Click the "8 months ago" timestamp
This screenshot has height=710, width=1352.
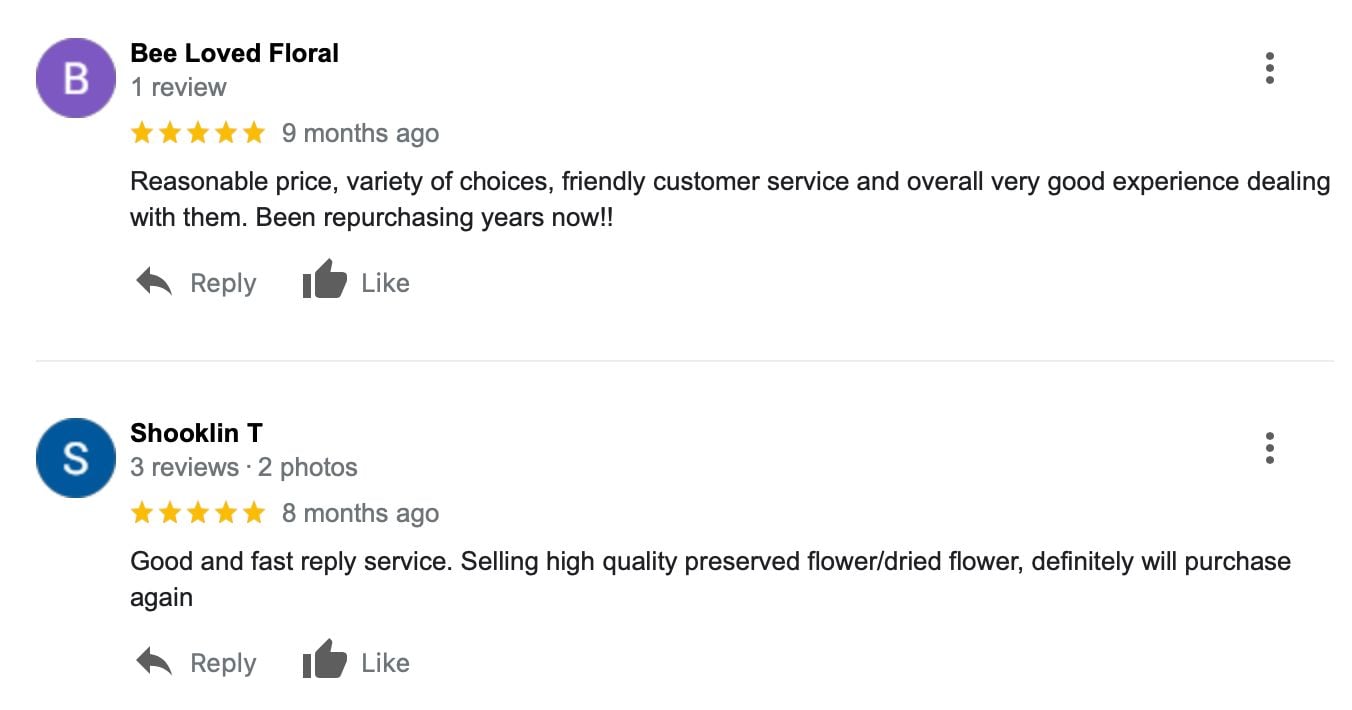tap(360, 513)
